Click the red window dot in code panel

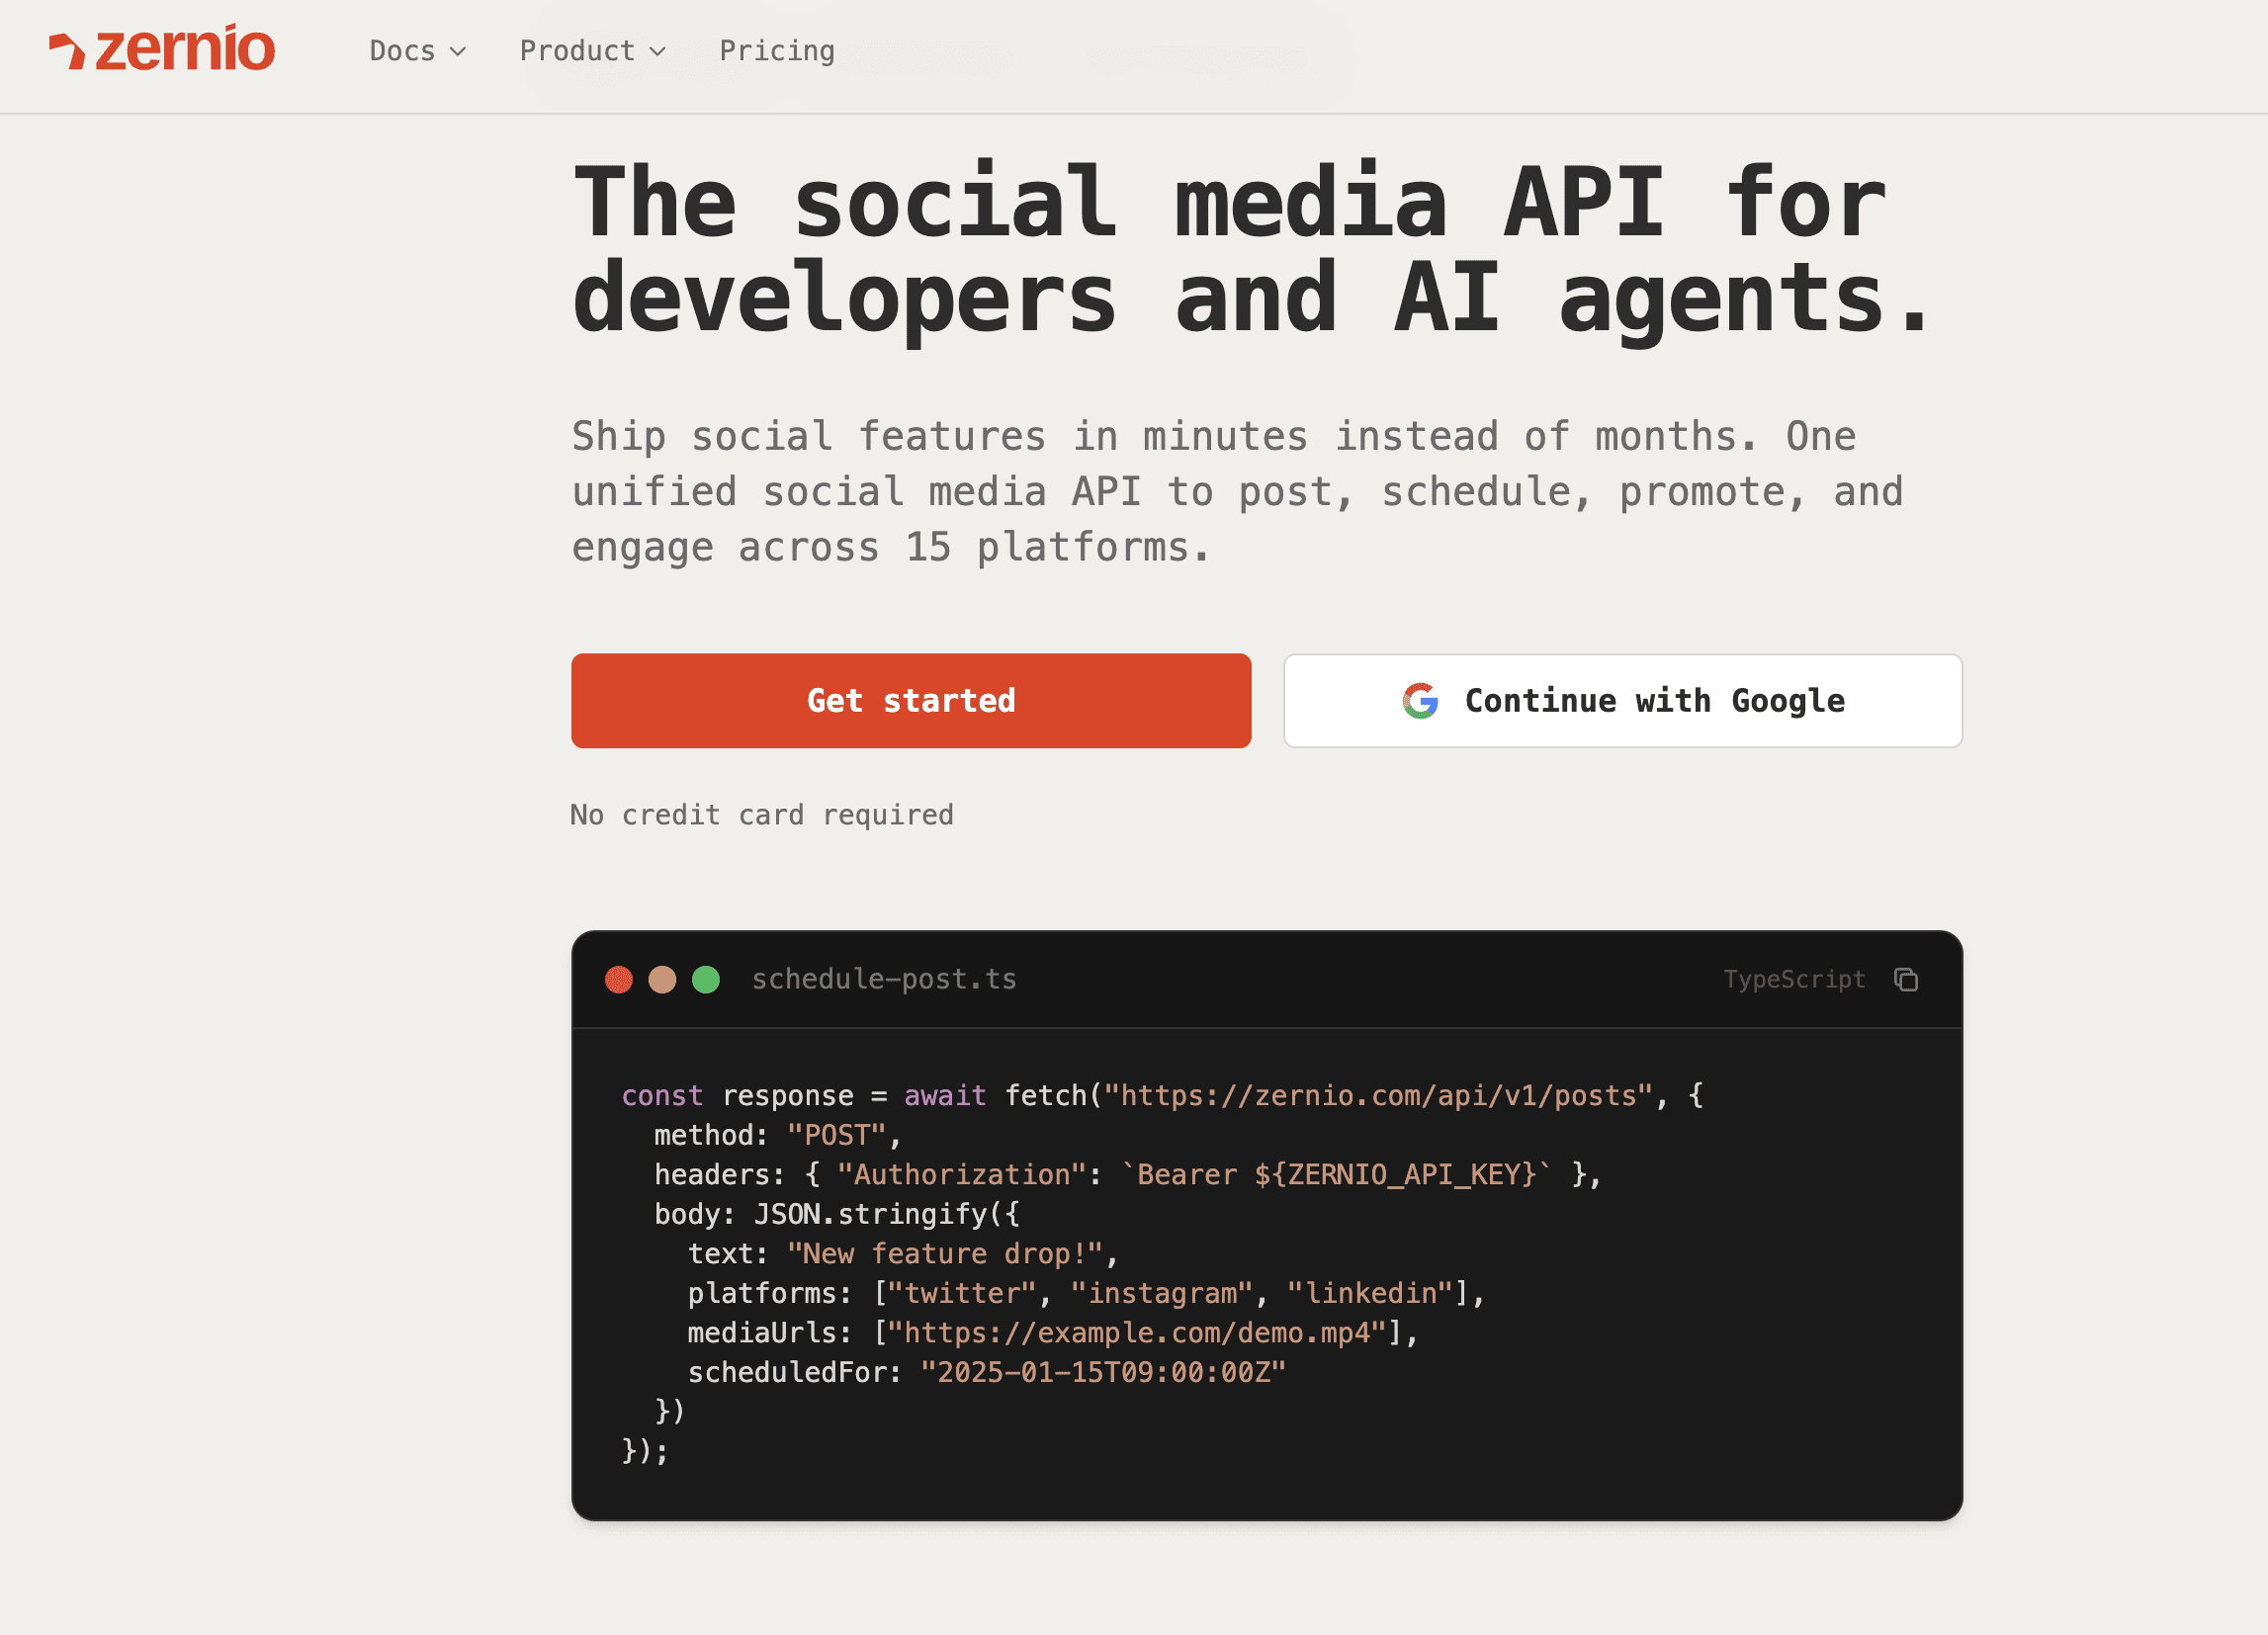point(619,980)
